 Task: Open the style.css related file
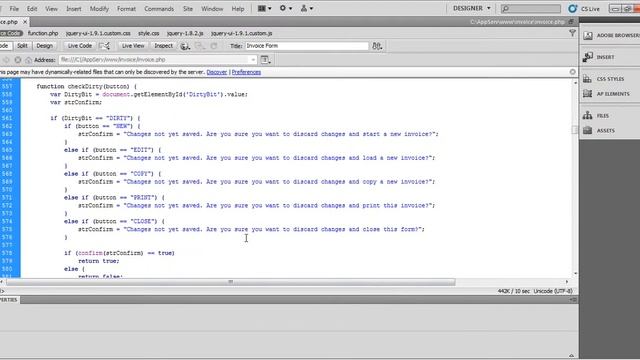pos(149,33)
